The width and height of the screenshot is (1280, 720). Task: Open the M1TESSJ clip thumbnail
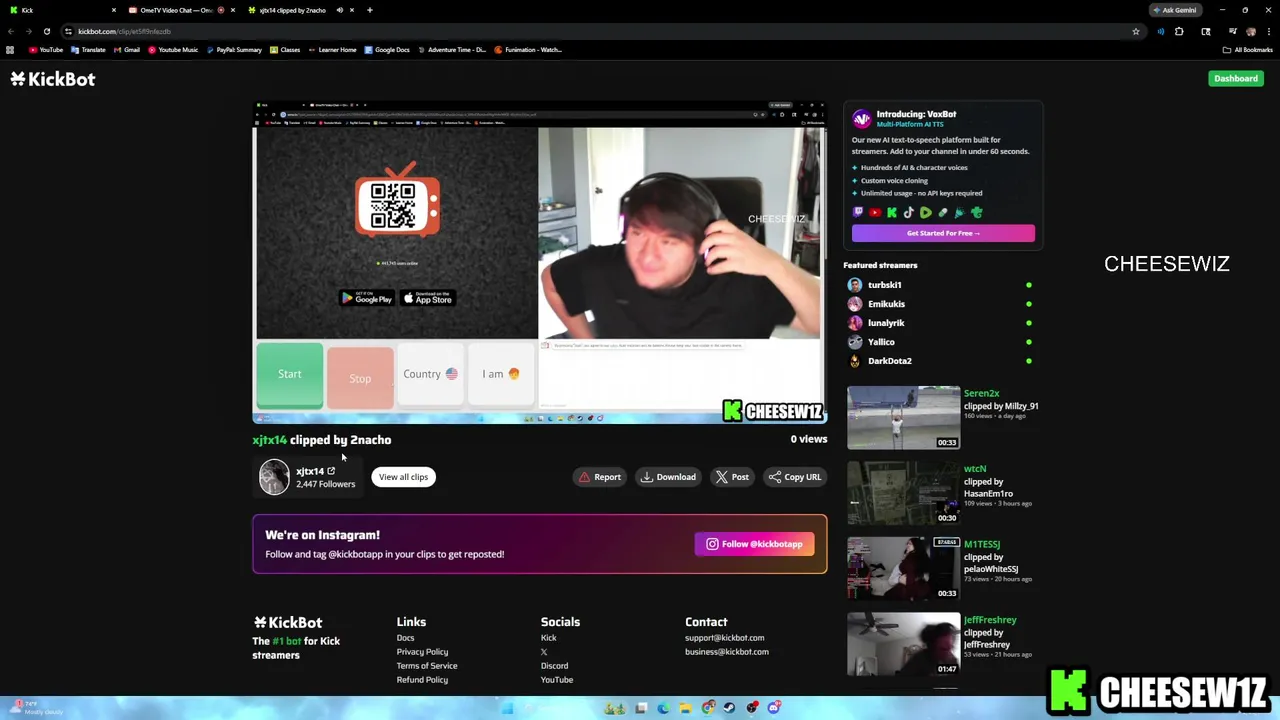tap(903, 569)
